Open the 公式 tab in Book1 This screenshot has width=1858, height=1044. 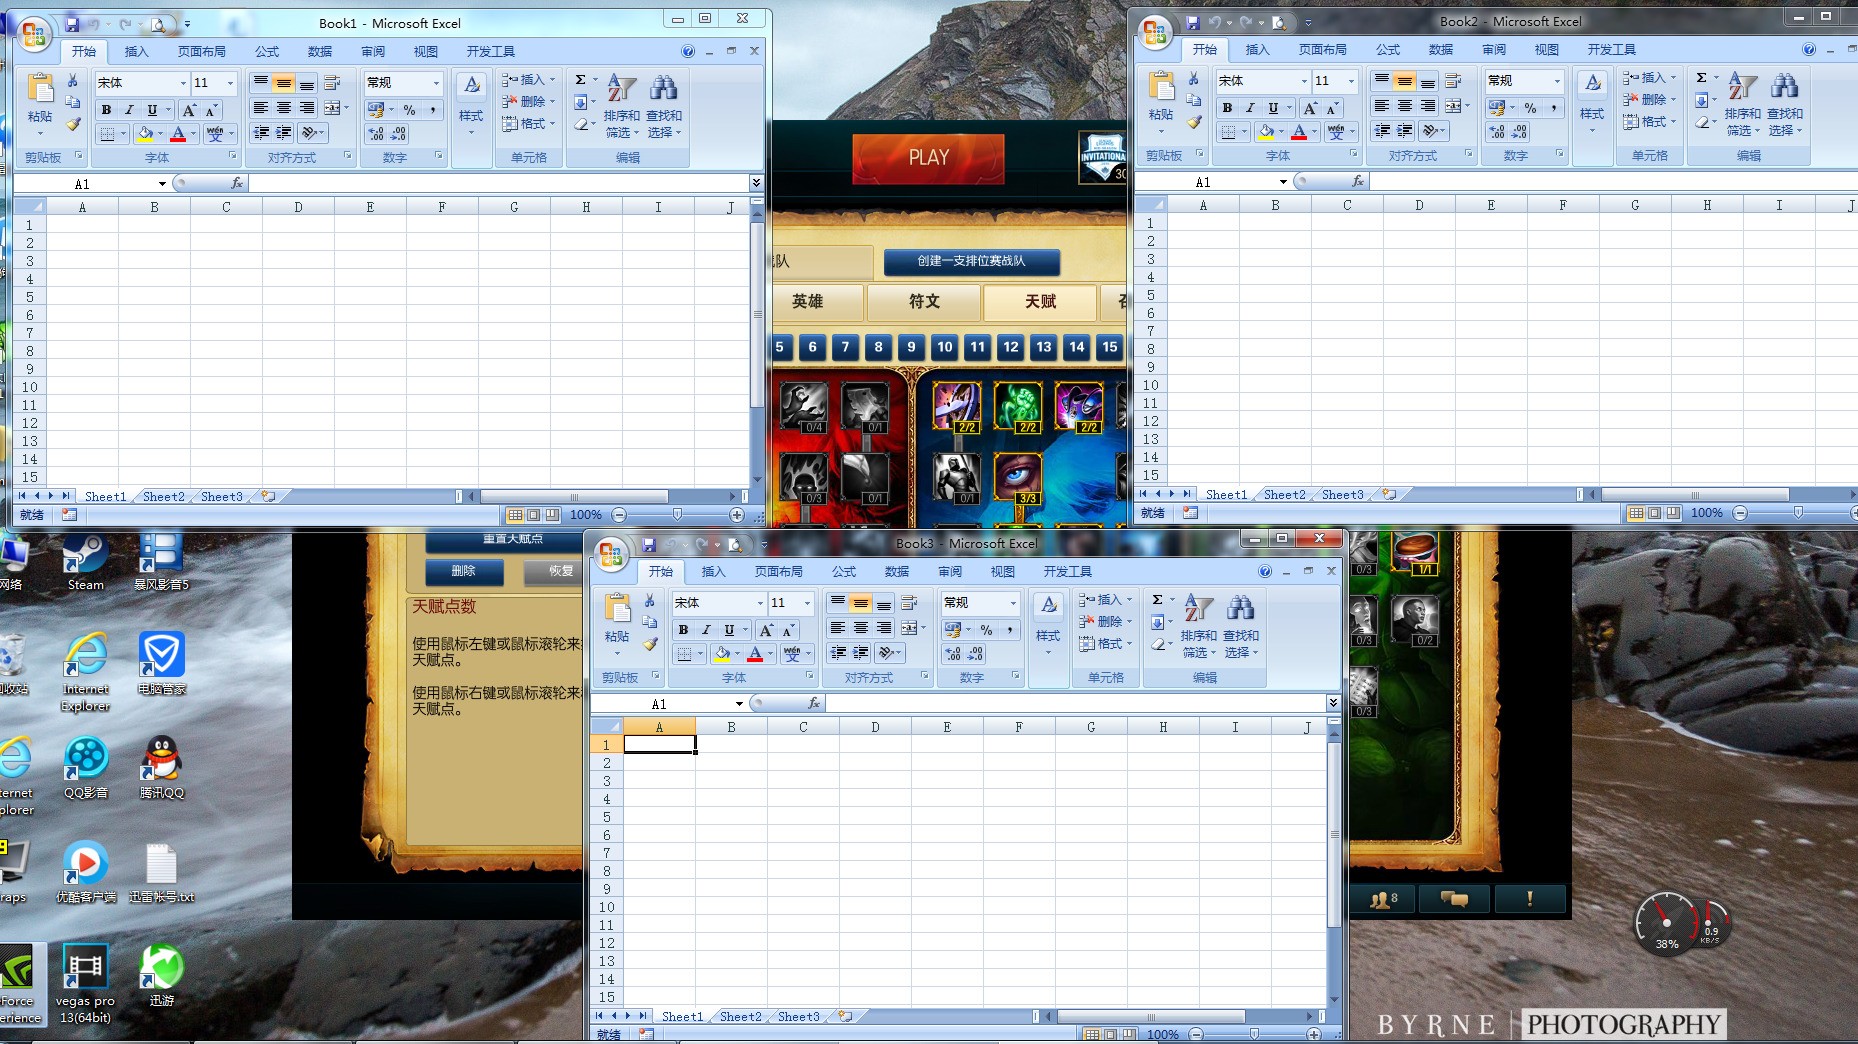267,51
